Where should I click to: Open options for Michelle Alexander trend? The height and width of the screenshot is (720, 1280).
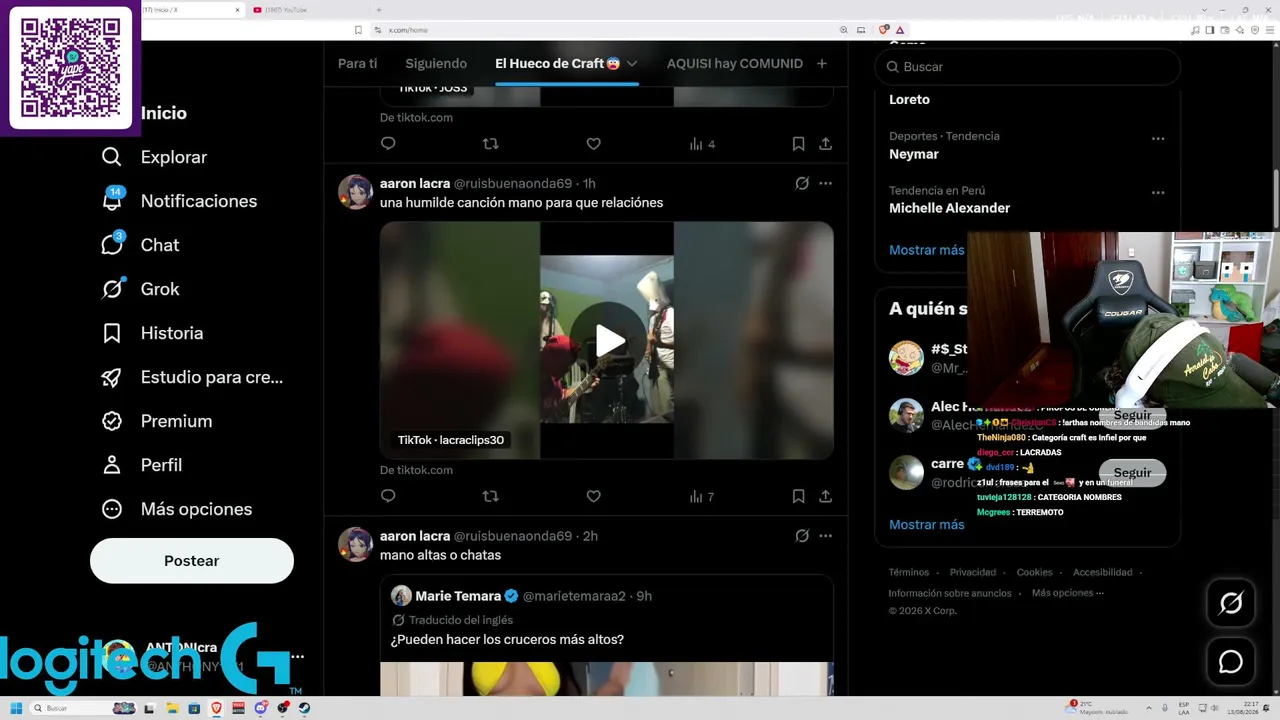pyautogui.click(x=1158, y=192)
